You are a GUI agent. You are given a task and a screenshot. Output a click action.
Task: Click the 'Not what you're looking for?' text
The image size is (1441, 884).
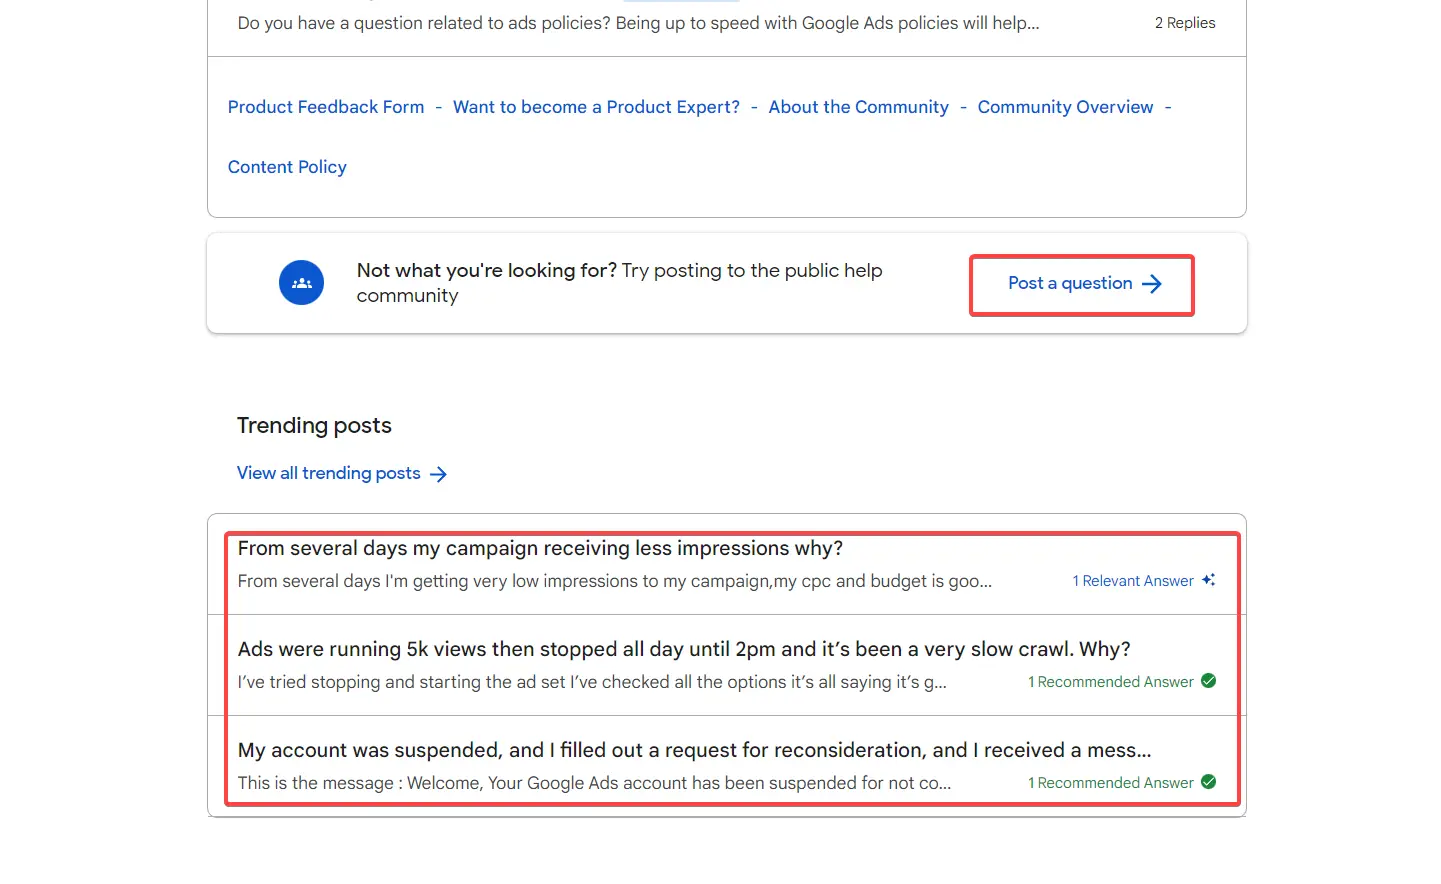[487, 270]
